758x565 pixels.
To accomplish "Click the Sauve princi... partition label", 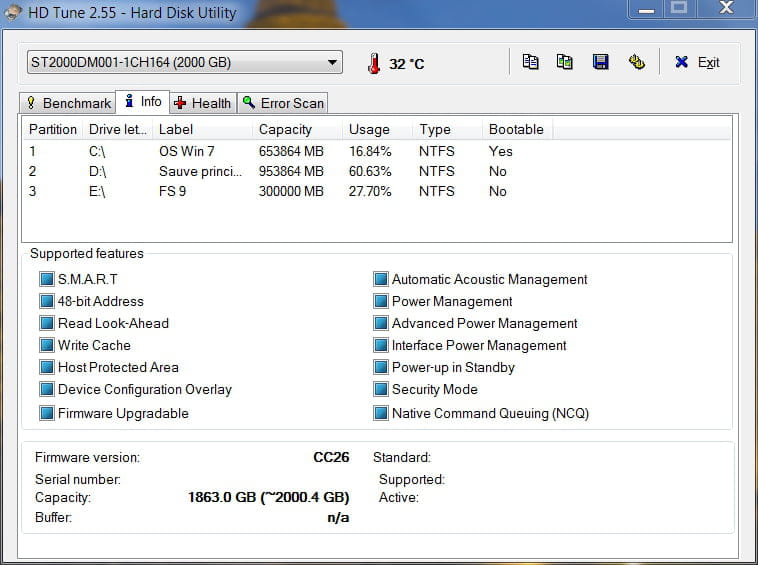I will (x=201, y=172).
